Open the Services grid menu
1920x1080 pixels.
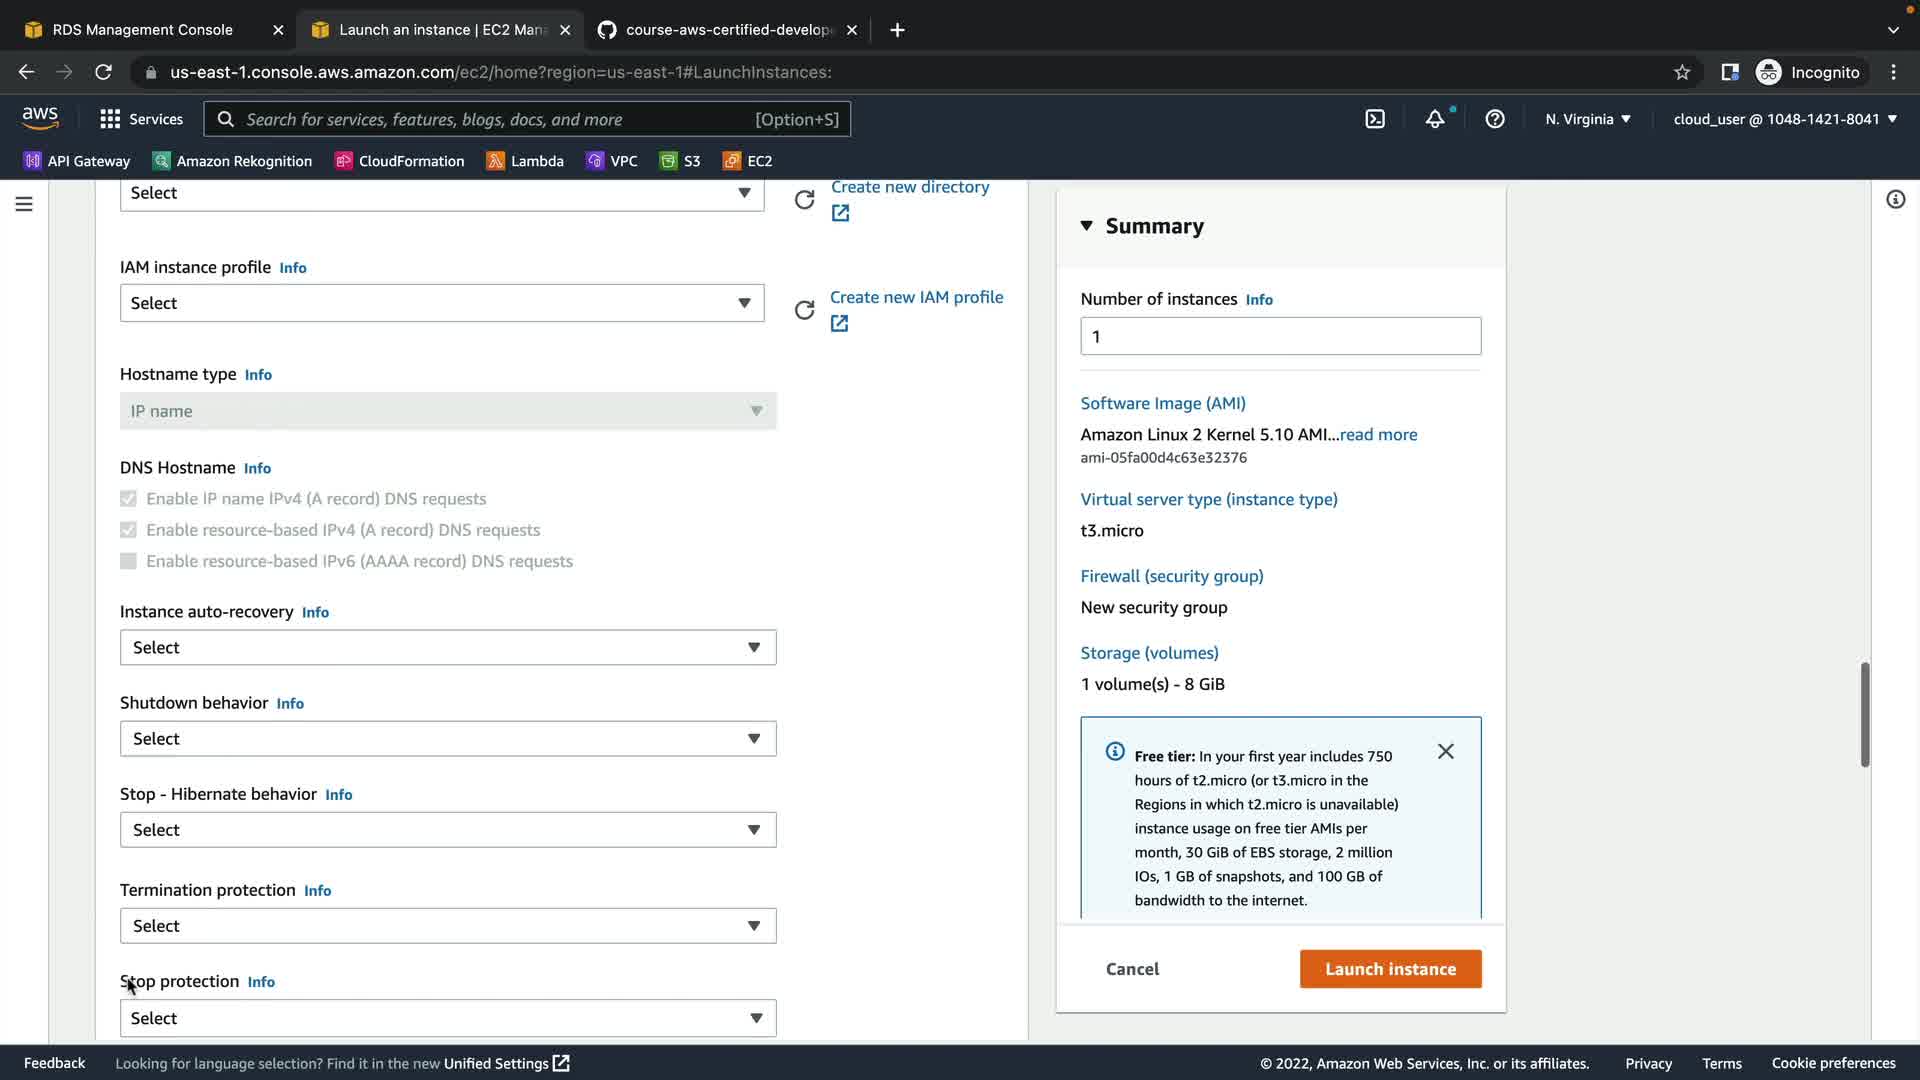point(141,119)
